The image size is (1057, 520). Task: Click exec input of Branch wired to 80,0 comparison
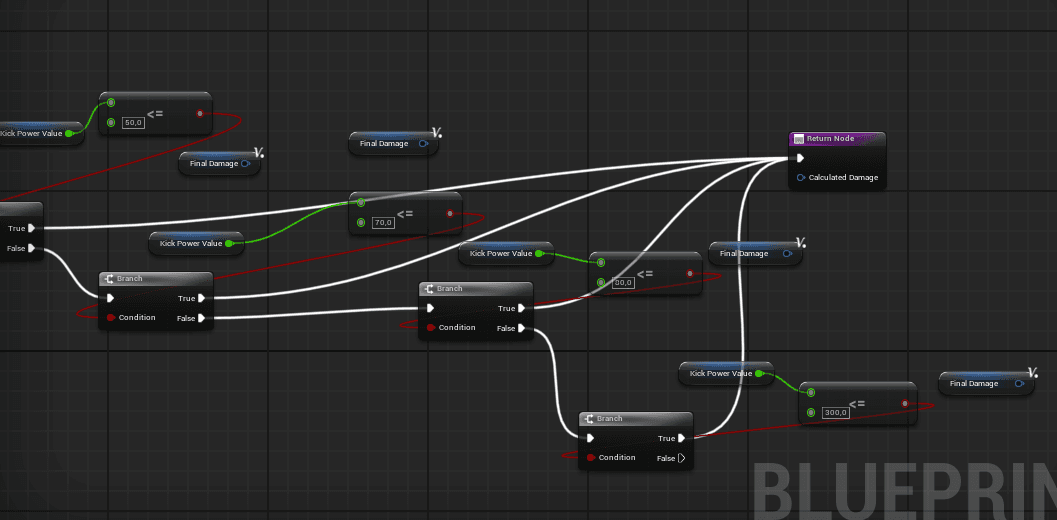(430, 308)
